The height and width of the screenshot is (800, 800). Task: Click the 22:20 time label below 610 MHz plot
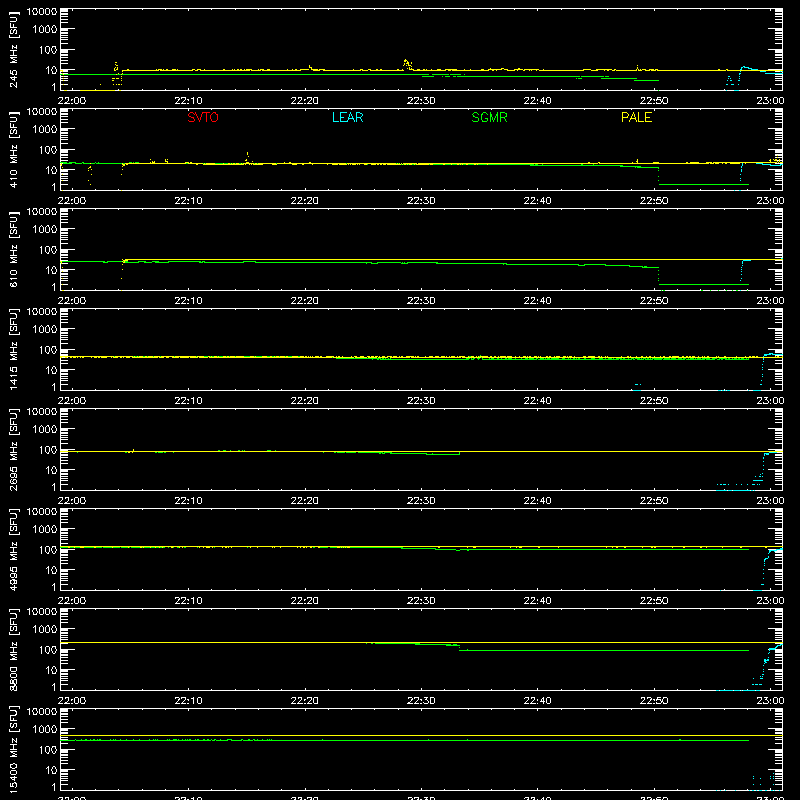click(305, 301)
